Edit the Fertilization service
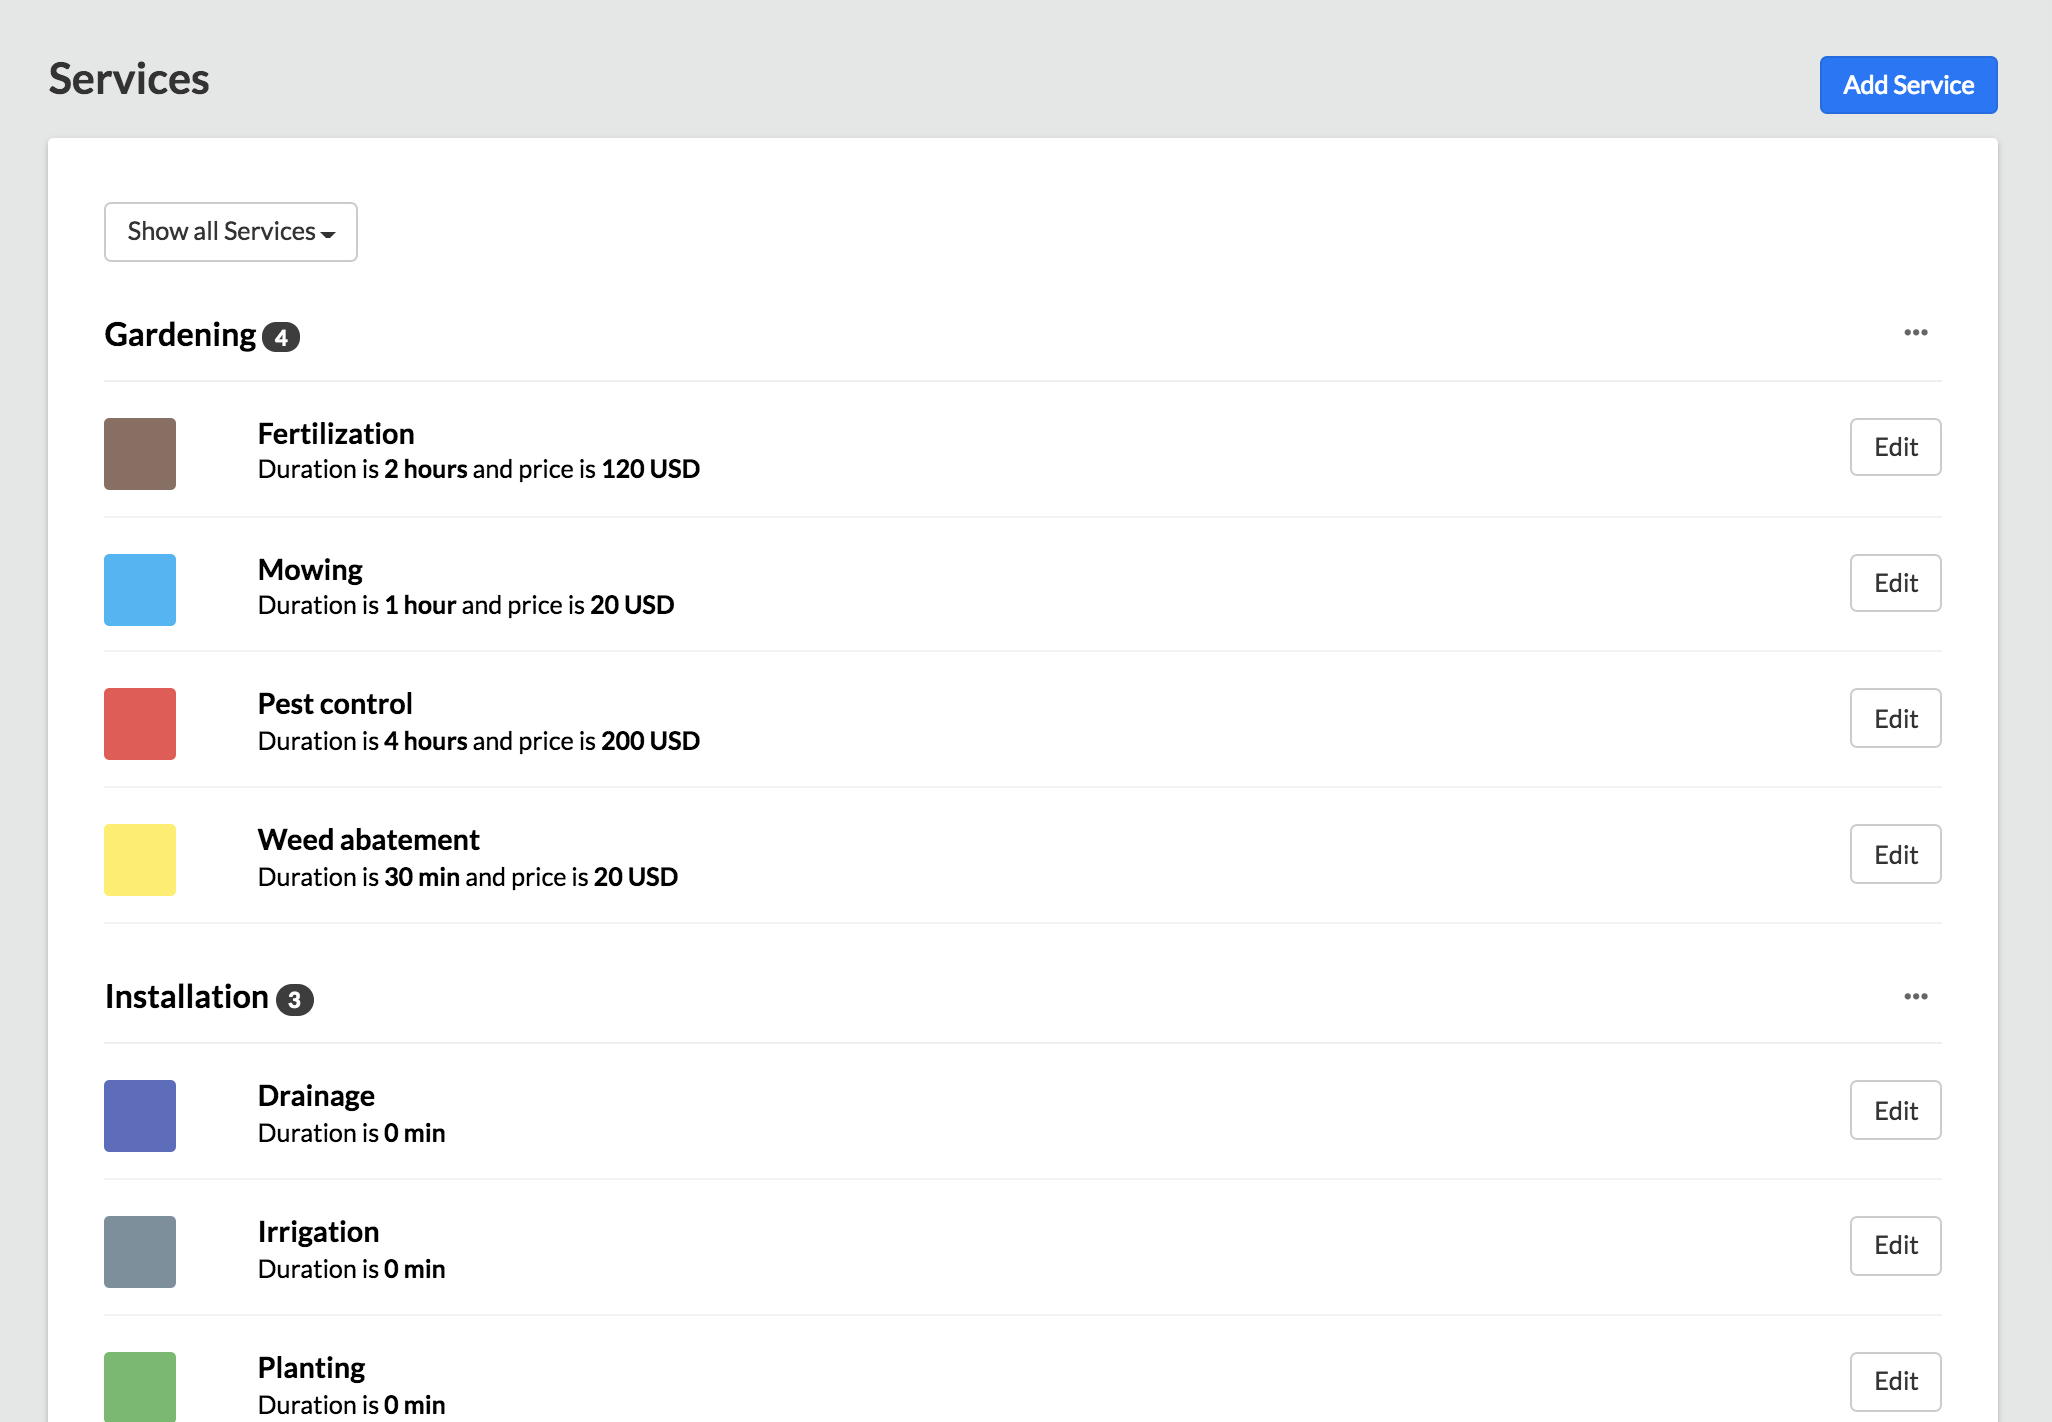This screenshot has height=1422, width=2052. tap(1895, 447)
